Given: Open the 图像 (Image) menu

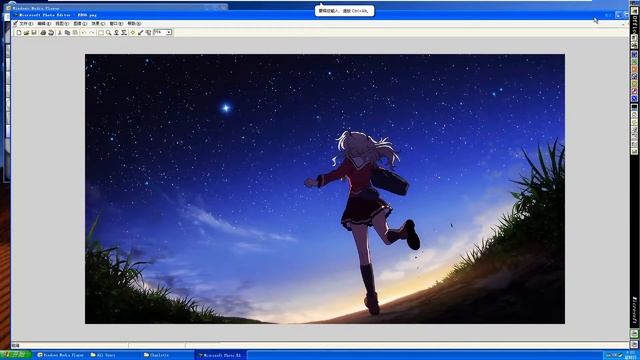Looking at the screenshot, I should tap(80, 24).
